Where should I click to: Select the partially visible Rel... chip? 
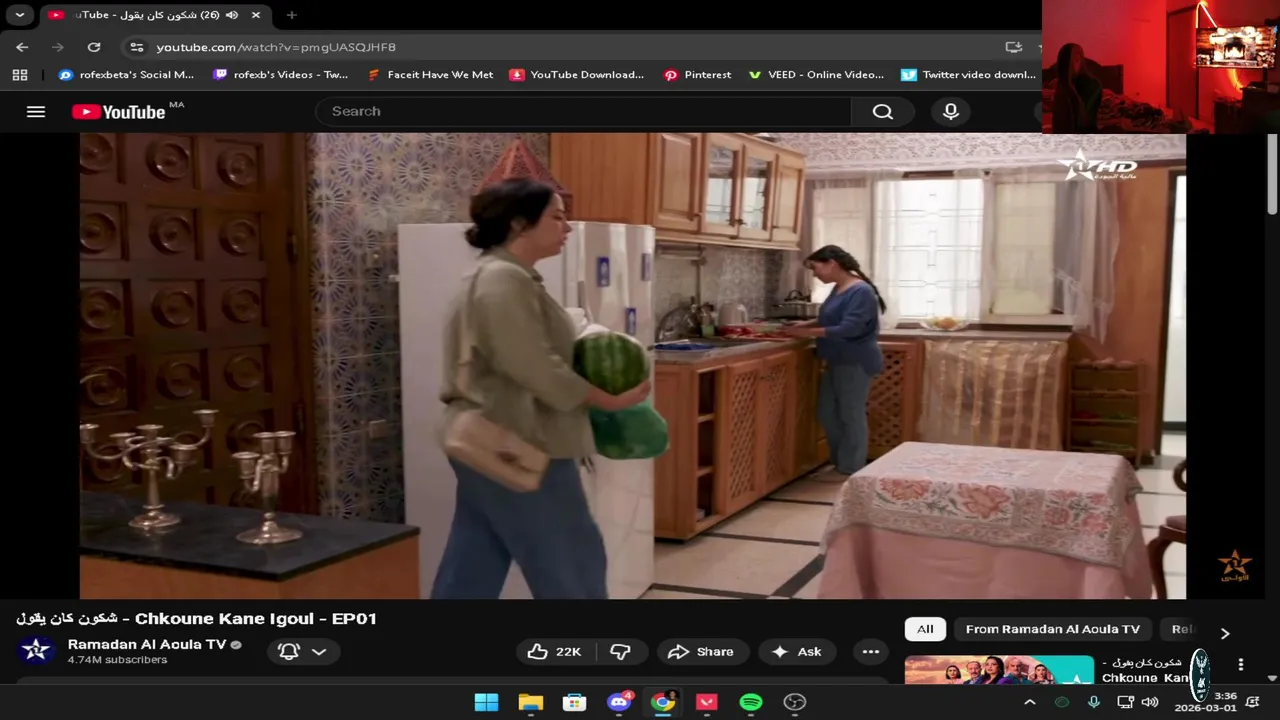tap(1183, 629)
